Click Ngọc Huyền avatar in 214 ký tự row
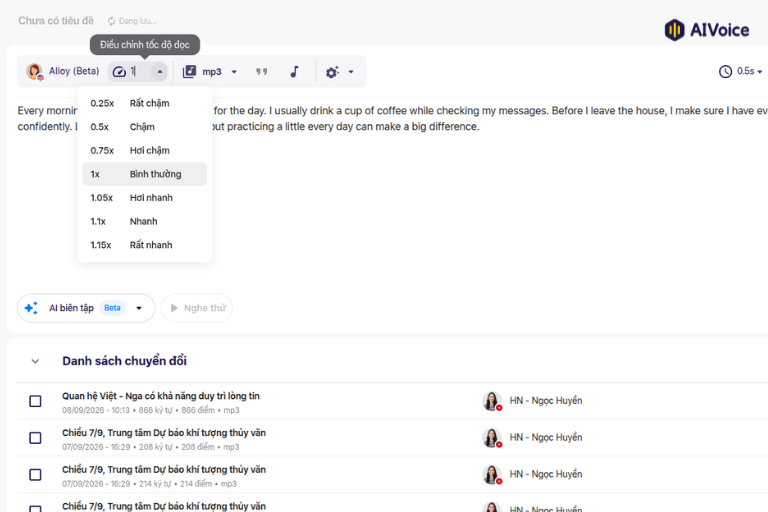Screen dimensions: 768x512 [x=492, y=474]
